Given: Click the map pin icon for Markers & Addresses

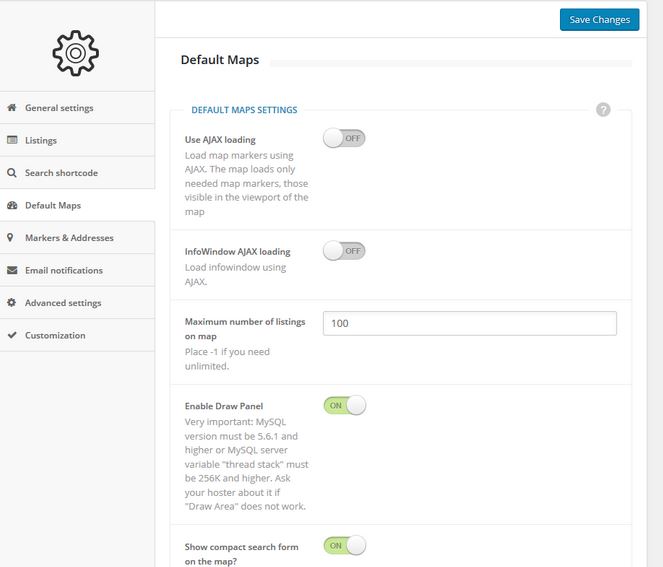Looking at the screenshot, I should [11, 238].
